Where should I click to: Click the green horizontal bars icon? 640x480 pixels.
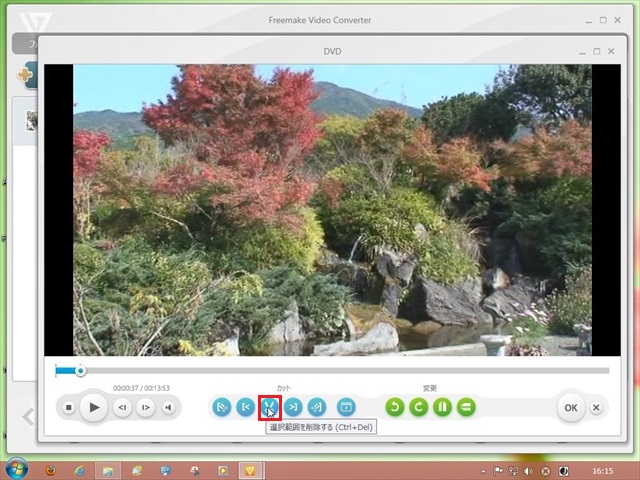coord(466,407)
